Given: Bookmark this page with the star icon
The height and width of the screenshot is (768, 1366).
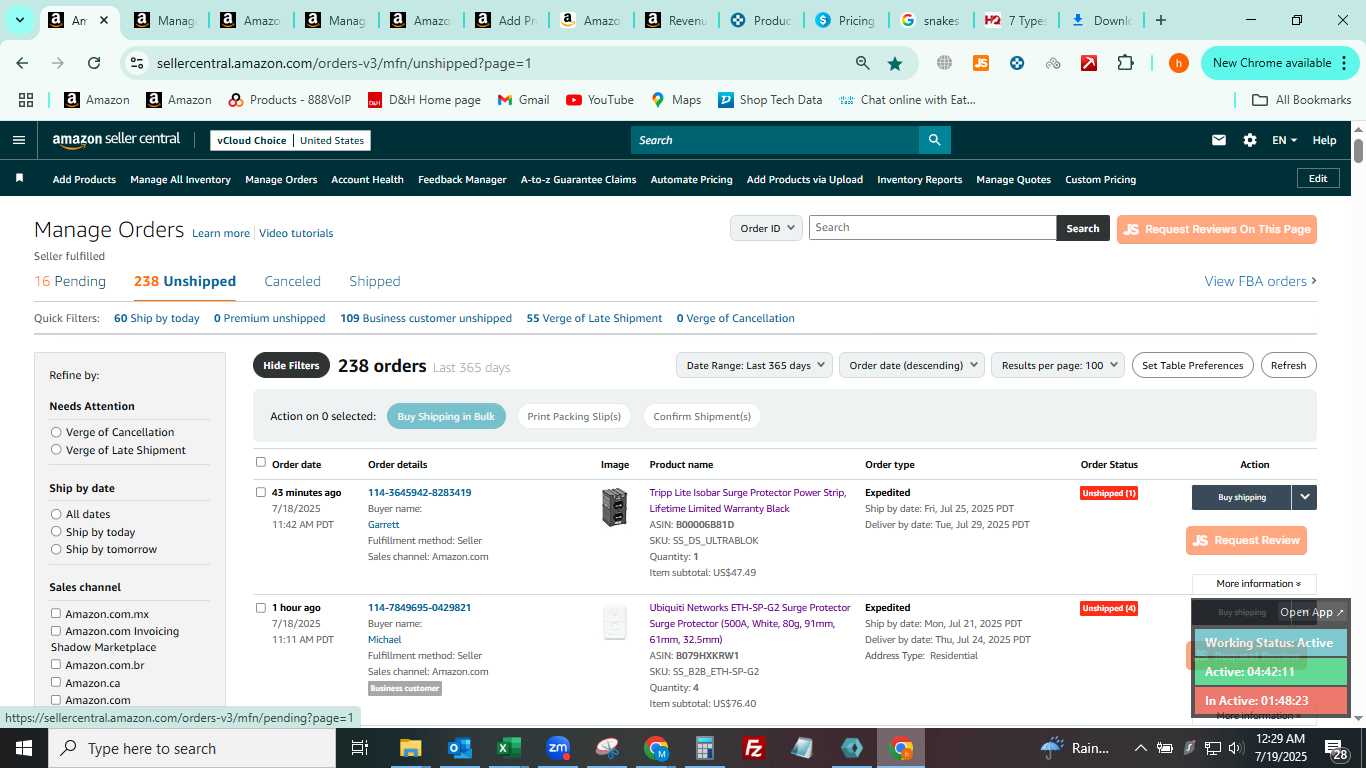Looking at the screenshot, I should tap(894, 63).
